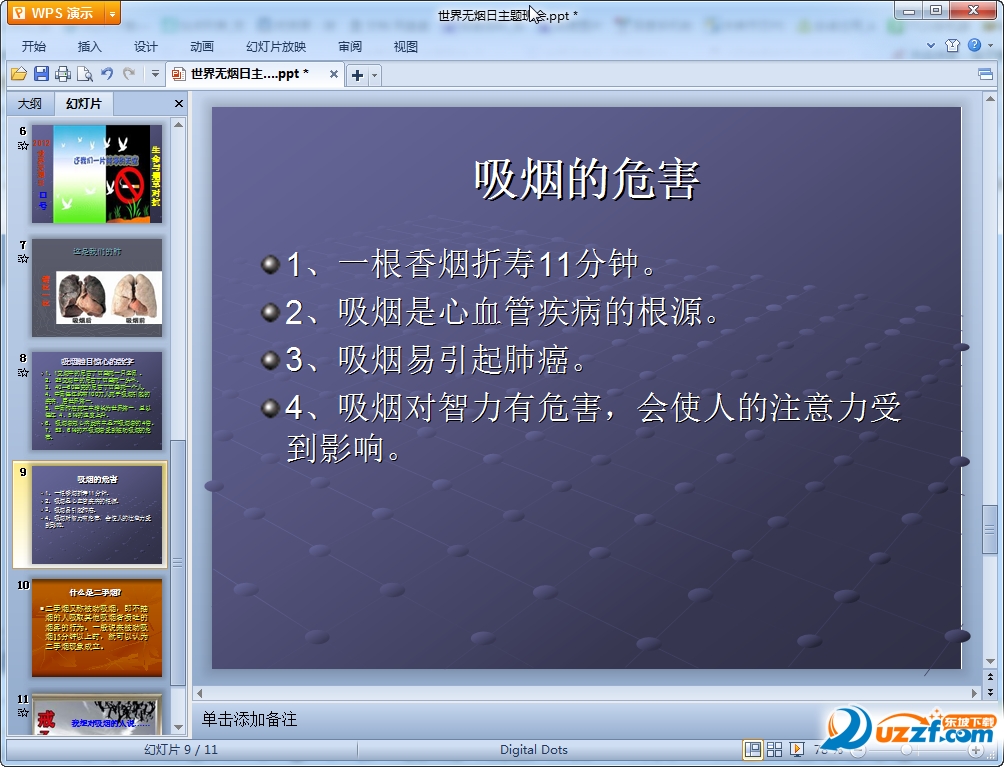1004x767 pixels.
Task: Switch to slide sorter view icon
Action: [x=774, y=750]
